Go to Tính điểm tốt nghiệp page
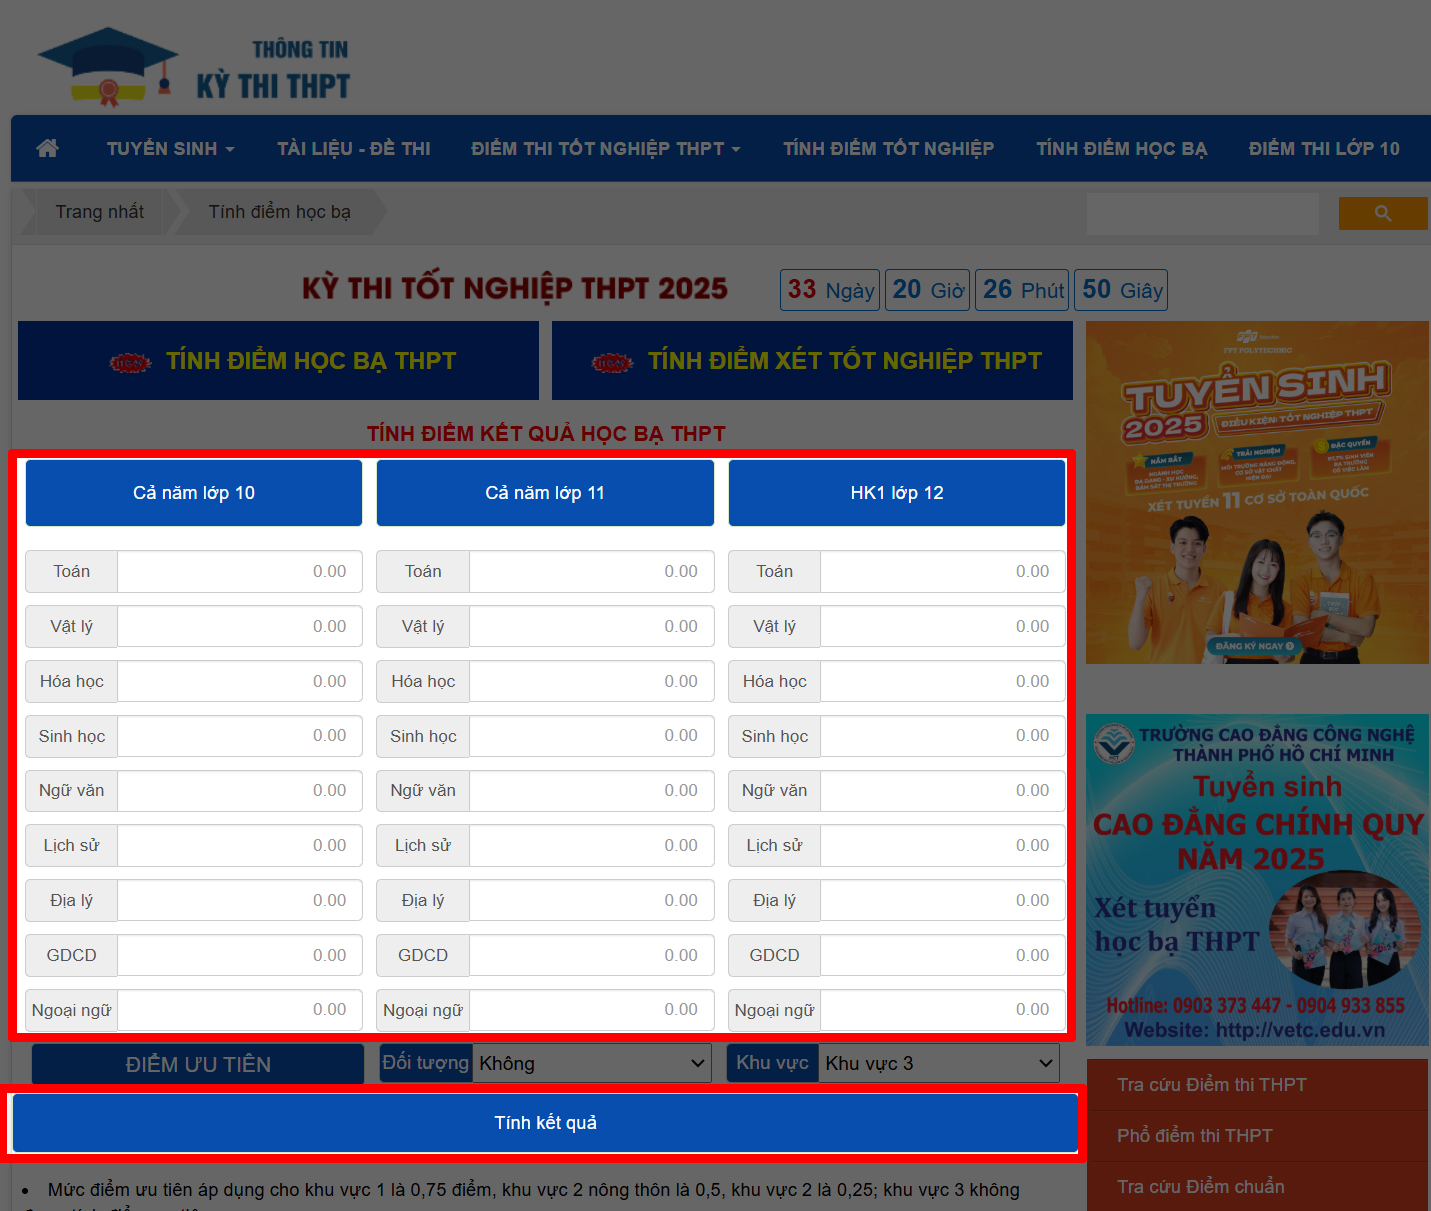Screen dimensions: 1431x1211 [x=888, y=148]
